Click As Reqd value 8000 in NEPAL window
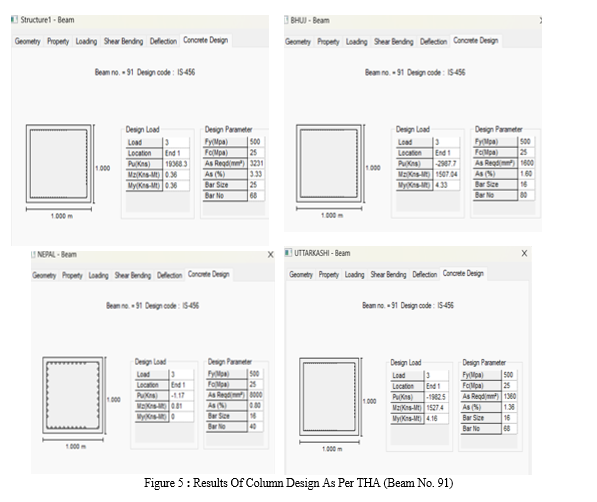 [256, 395]
